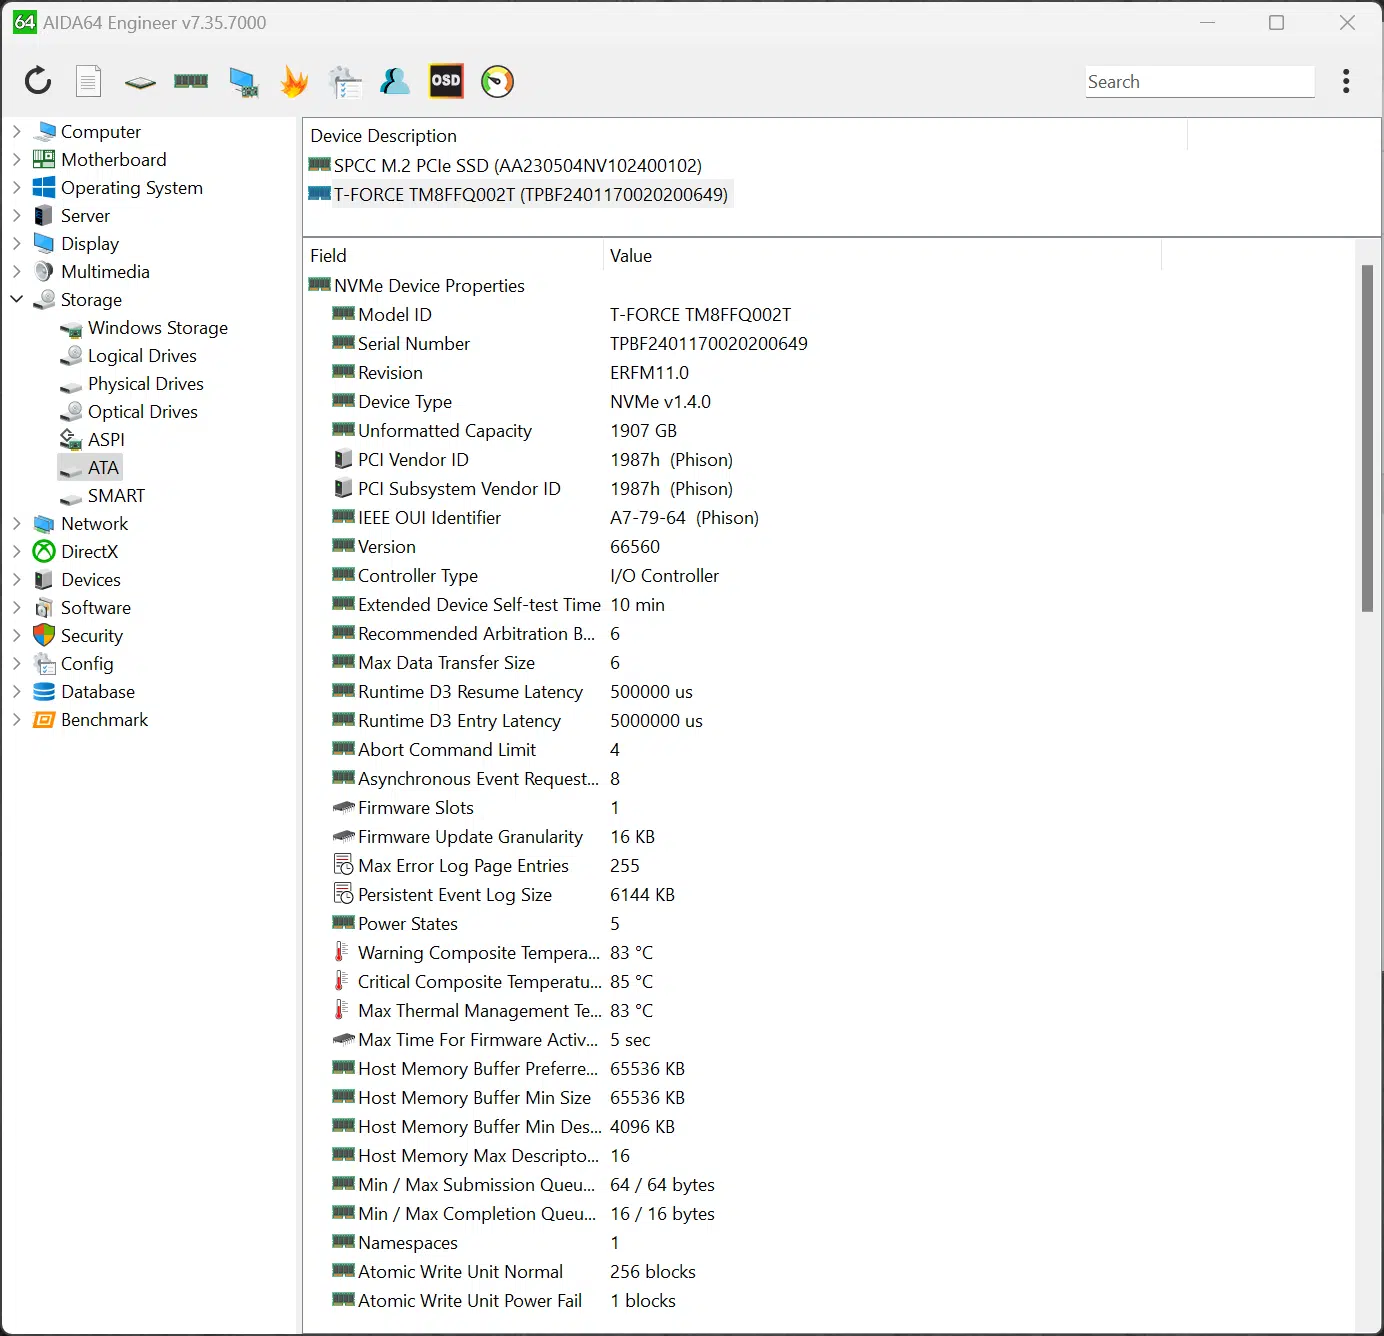Image resolution: width=1384 pixels, height=1336 pixels.
Task: Select the Server tower icon
Action: [44, 215]
